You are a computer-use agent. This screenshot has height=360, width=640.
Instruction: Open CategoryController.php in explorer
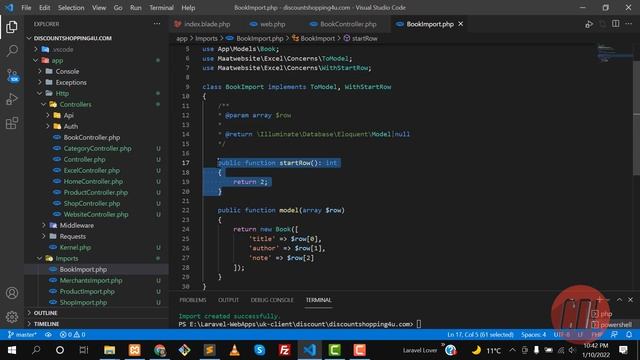point(97,149)
